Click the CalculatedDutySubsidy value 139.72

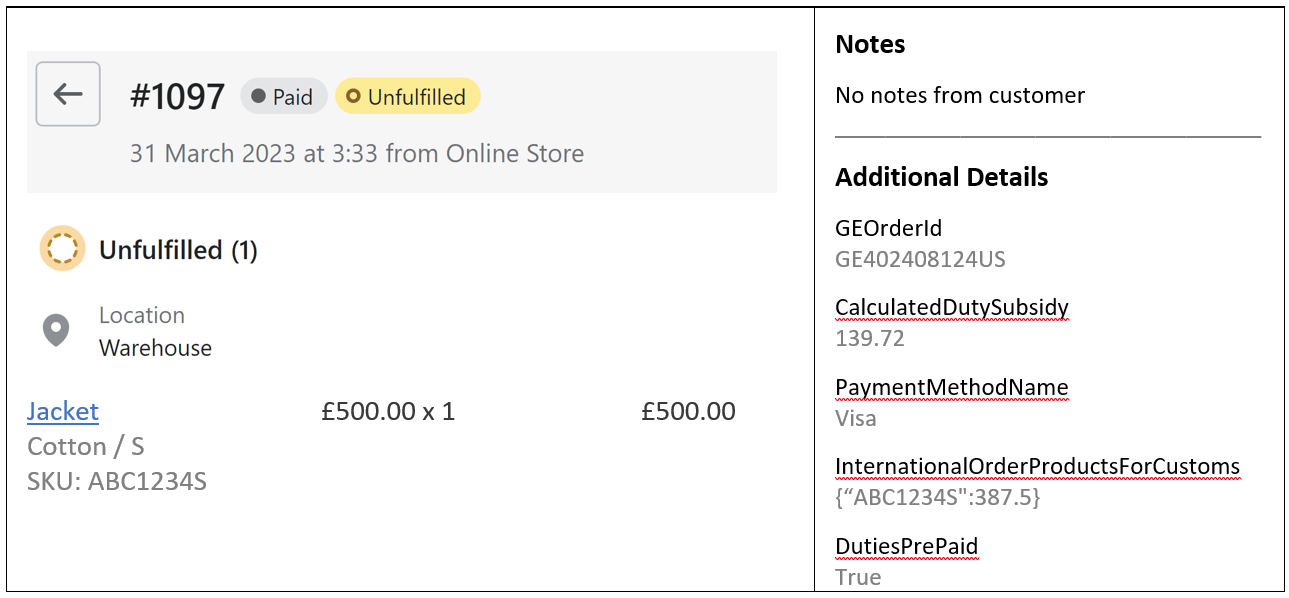(870, 338)
